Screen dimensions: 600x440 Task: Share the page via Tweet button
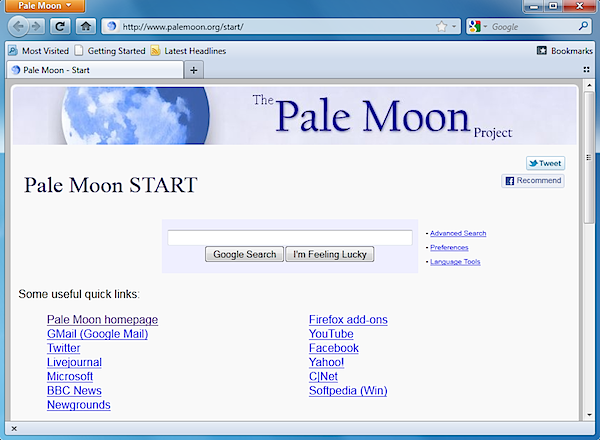[x=545, y=163]
